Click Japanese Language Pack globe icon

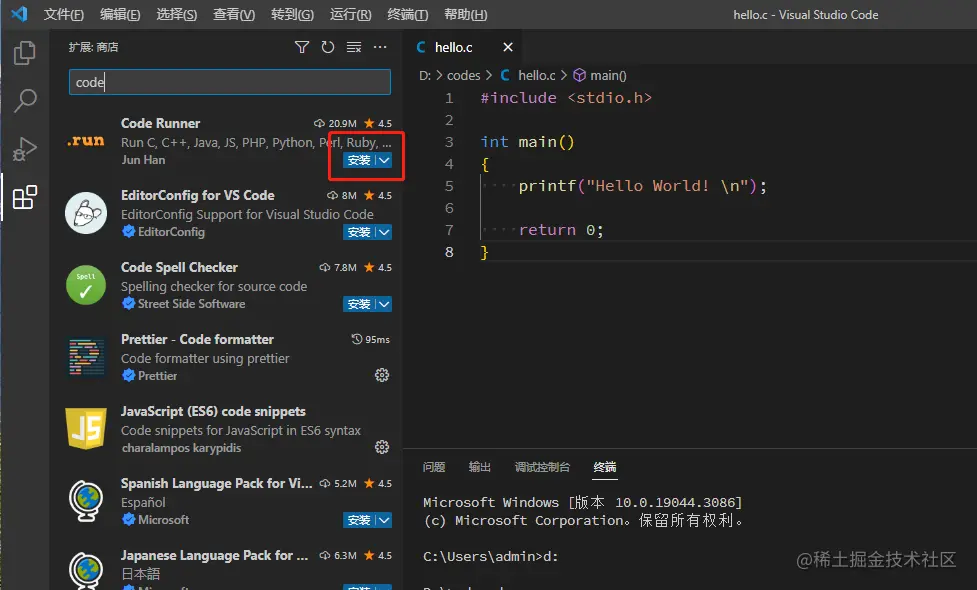coord(86,570)
